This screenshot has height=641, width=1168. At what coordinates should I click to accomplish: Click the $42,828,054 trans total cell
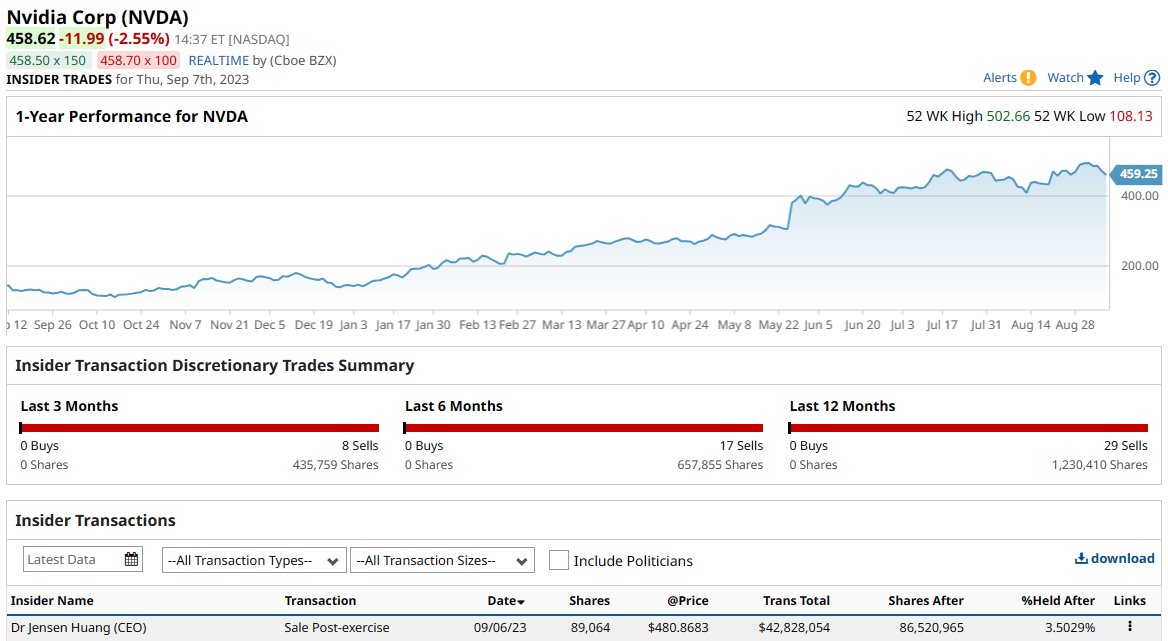point(794,628)
